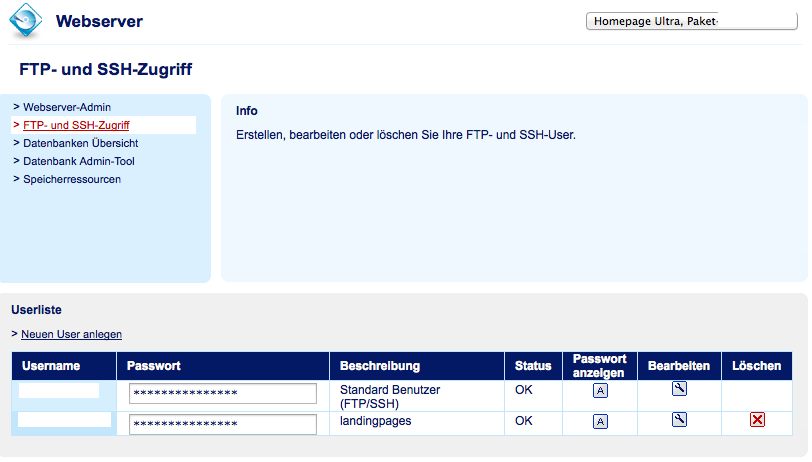812x462 pixels.
Task: Click the Passwort column header
Action: (x=154, y=366)
